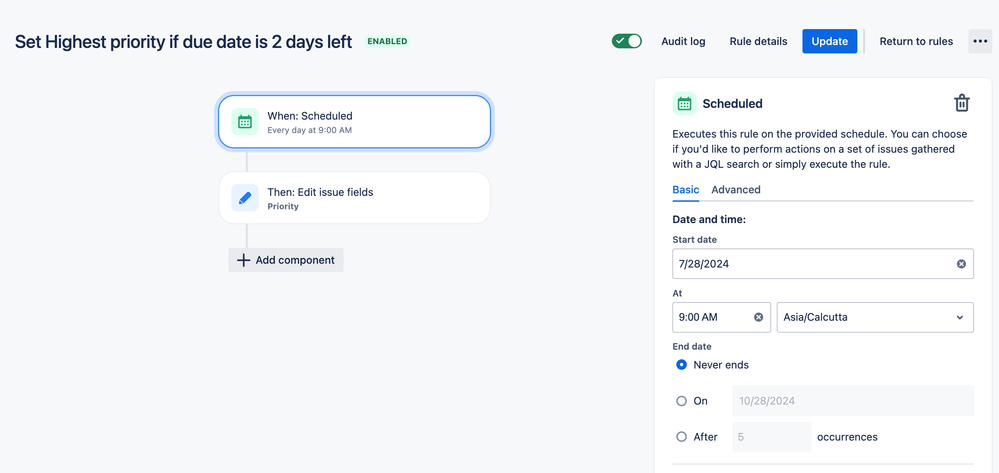Click calendar icon in Scheduled panel header
The image size is (999, 473).
click(684, 103)
